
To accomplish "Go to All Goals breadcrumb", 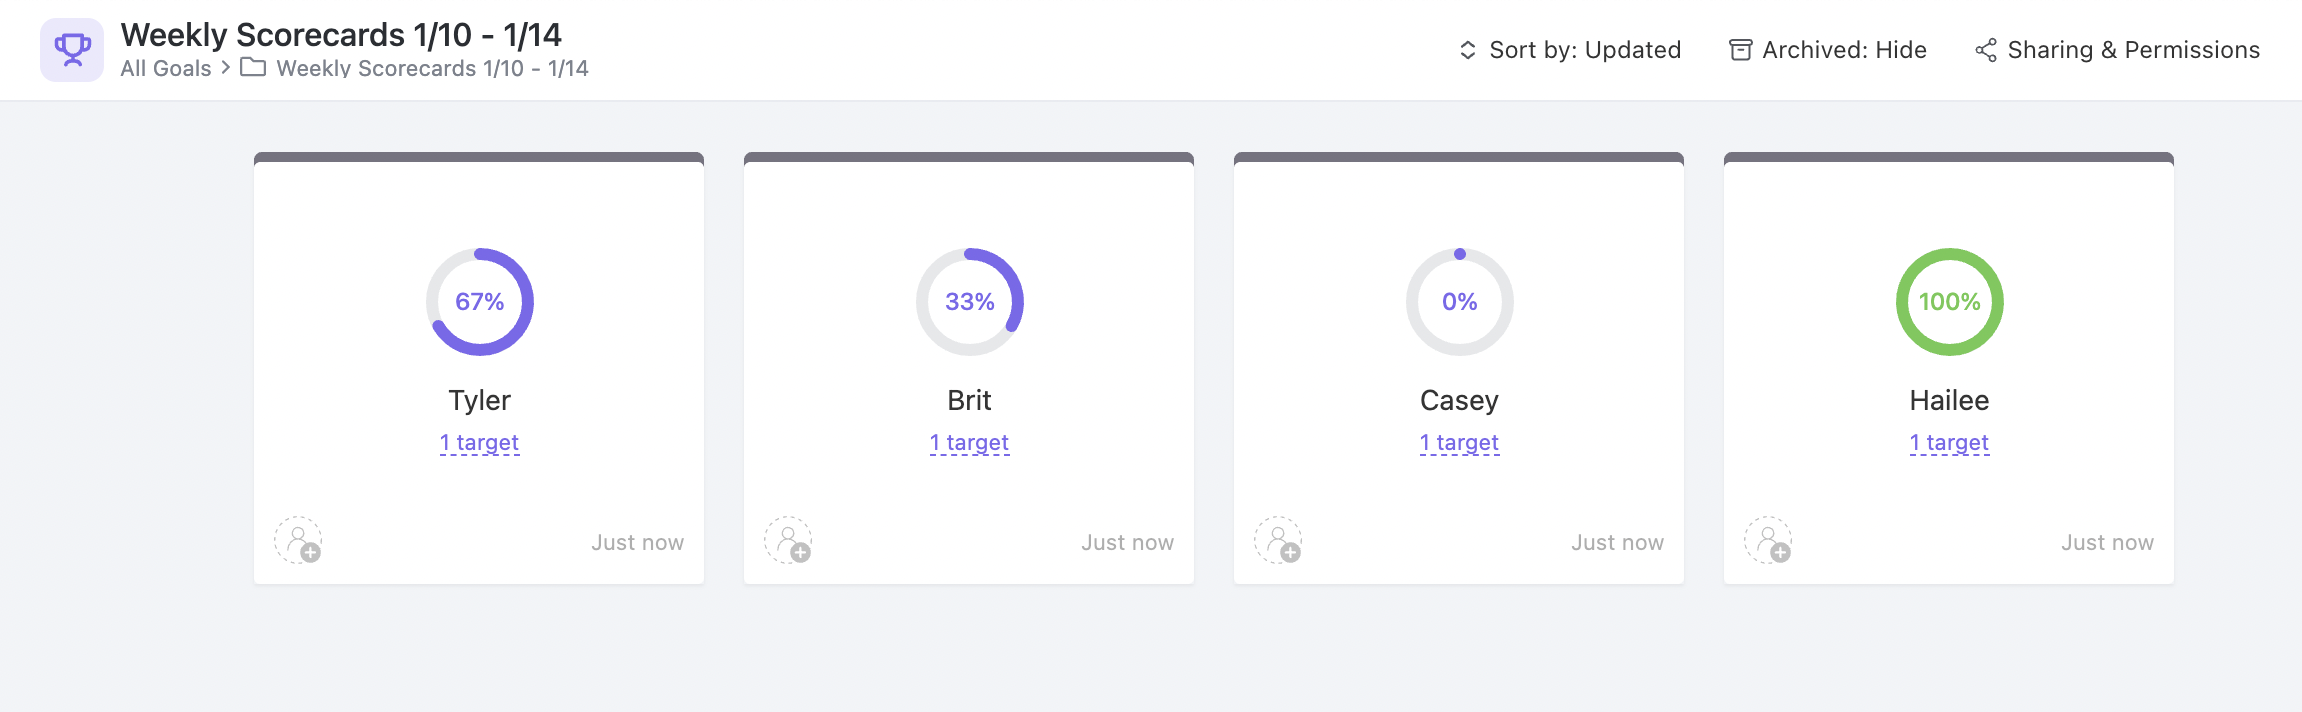I will coord(166,68).
